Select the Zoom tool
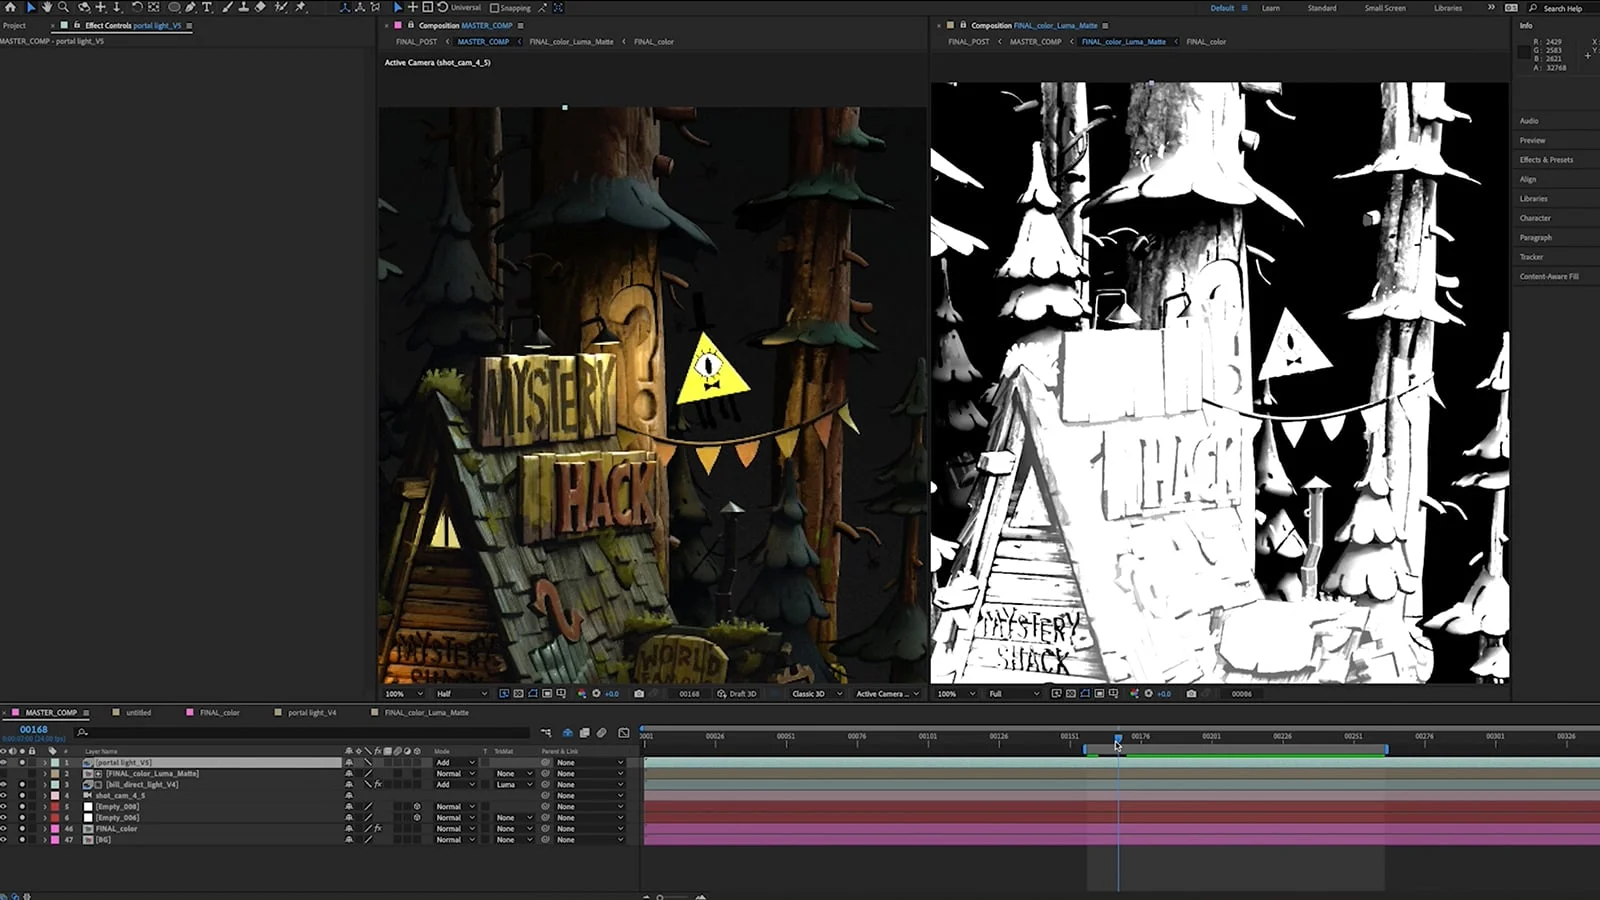Screen dimensions: 1600x900 [x=64, y=7]
